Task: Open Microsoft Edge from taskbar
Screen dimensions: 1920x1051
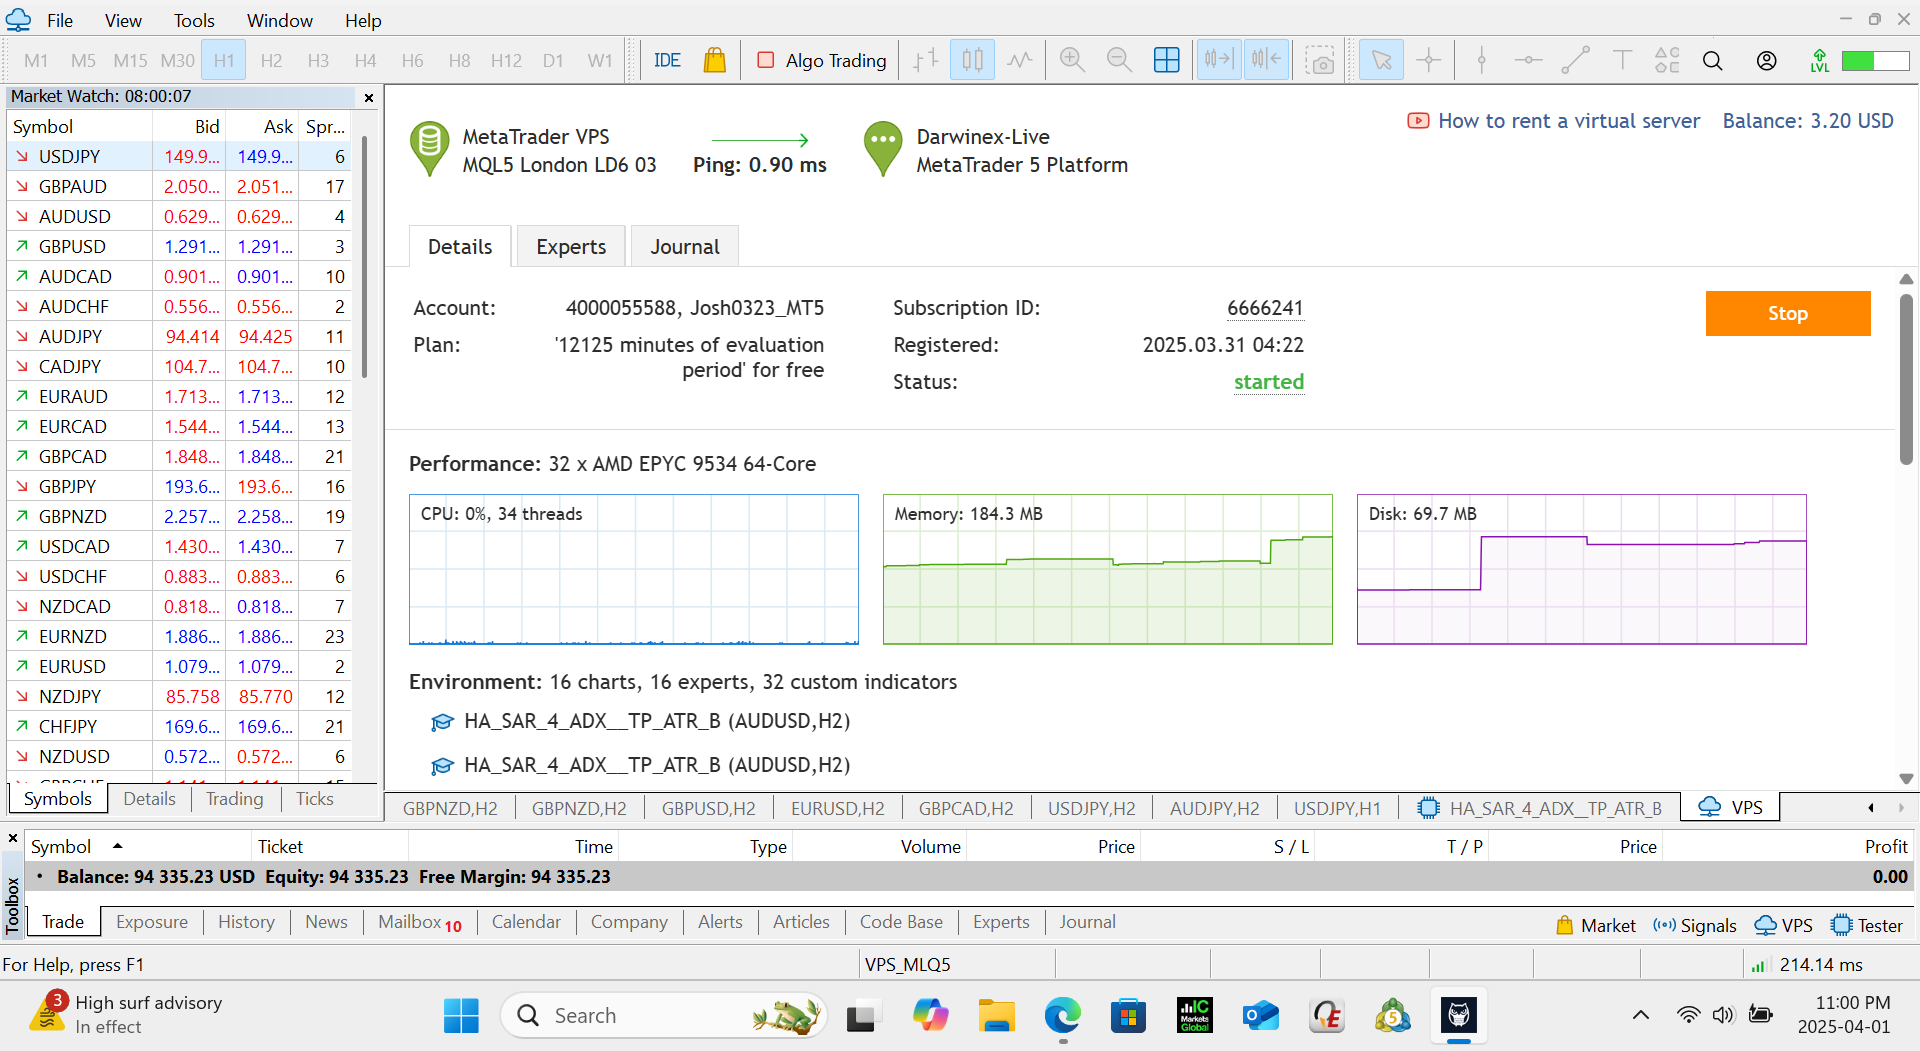Action: pyautogui.click(x=1062, y=1016)
